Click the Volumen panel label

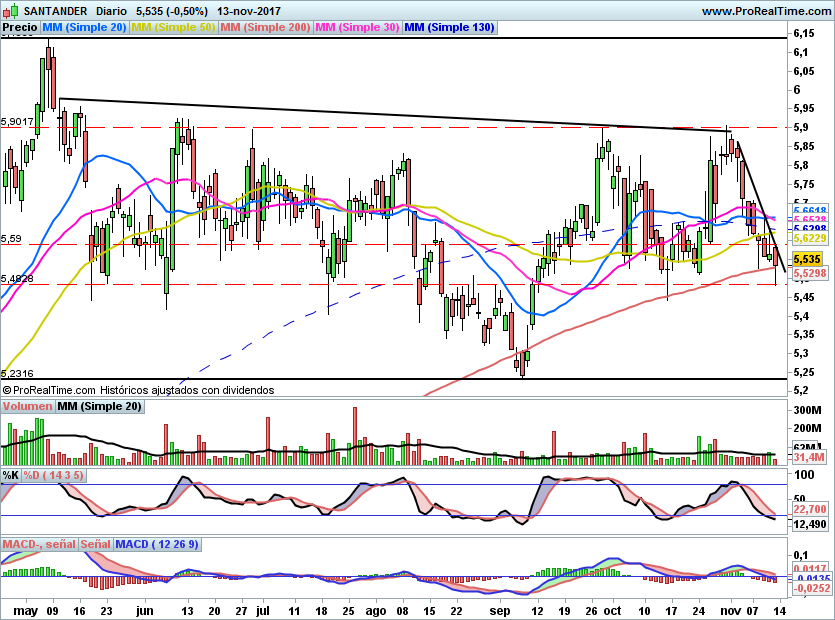tap(27, 406)
